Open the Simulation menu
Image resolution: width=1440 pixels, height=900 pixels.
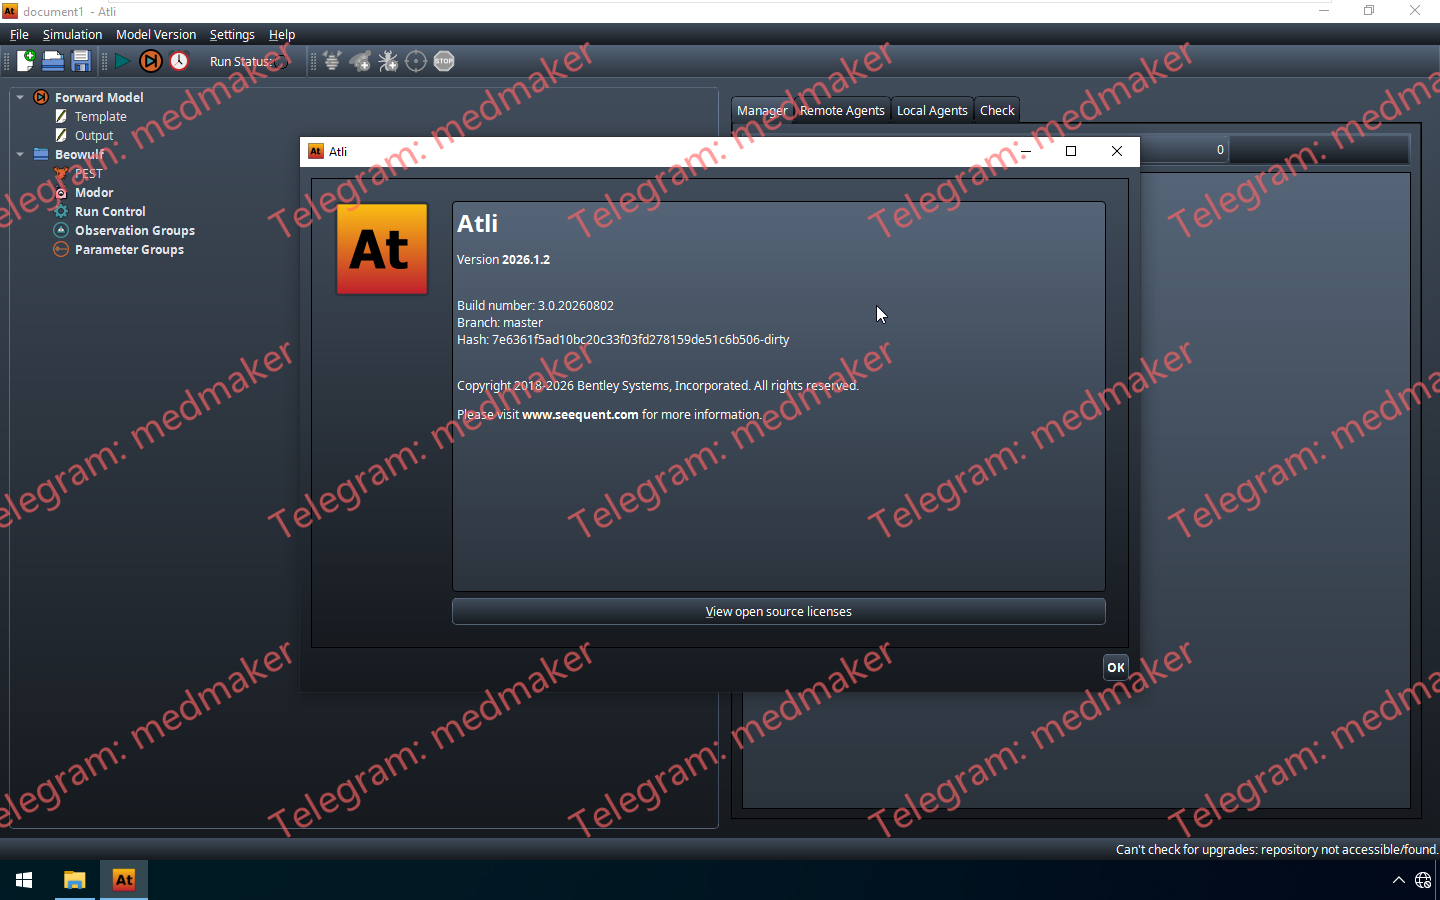[72, 34]
